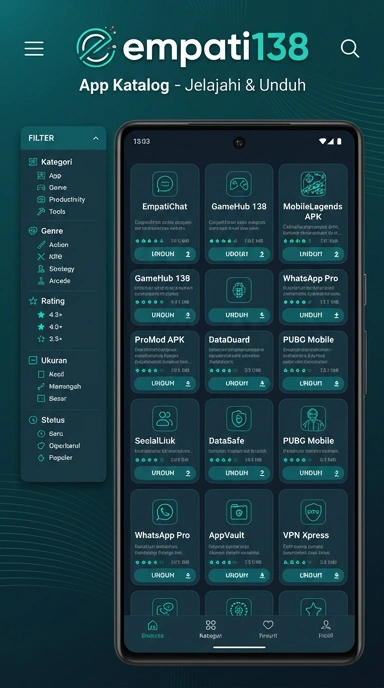Choose the 3.5+ rating filter

coord(50,339)
